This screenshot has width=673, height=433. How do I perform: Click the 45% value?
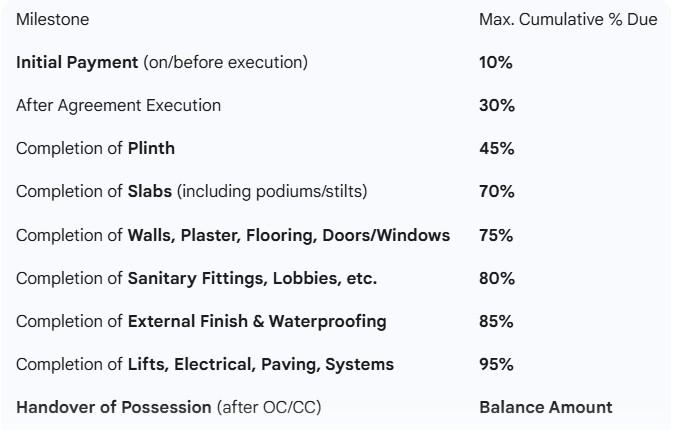point(496,149)
